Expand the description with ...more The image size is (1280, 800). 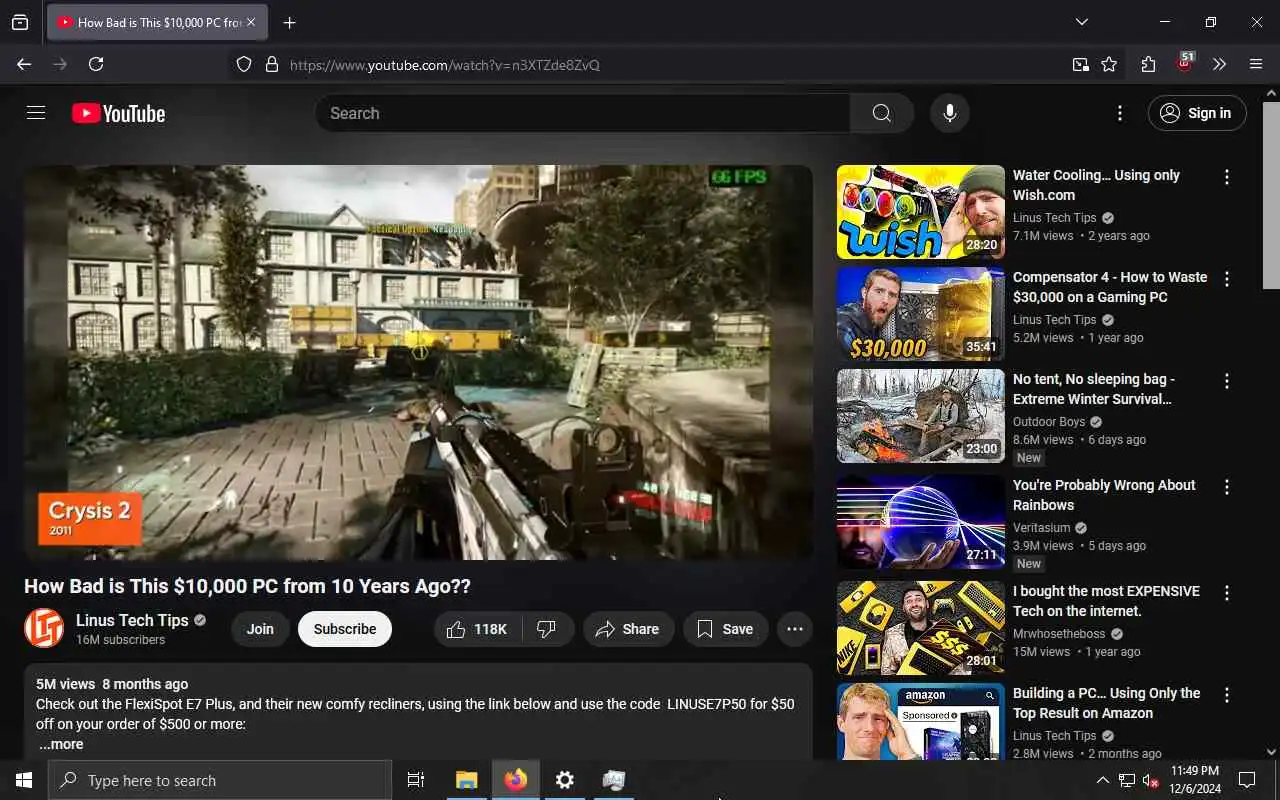coord(61,744)
